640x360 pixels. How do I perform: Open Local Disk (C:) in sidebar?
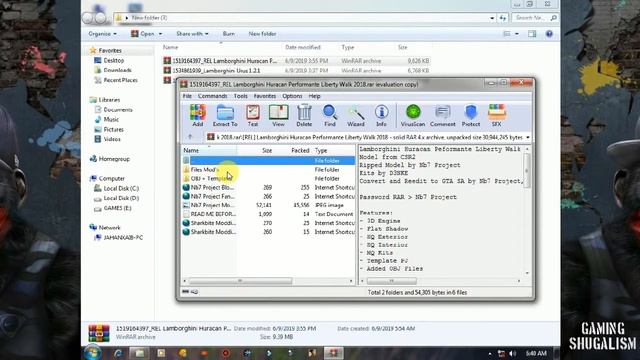(x=117, y=188)
